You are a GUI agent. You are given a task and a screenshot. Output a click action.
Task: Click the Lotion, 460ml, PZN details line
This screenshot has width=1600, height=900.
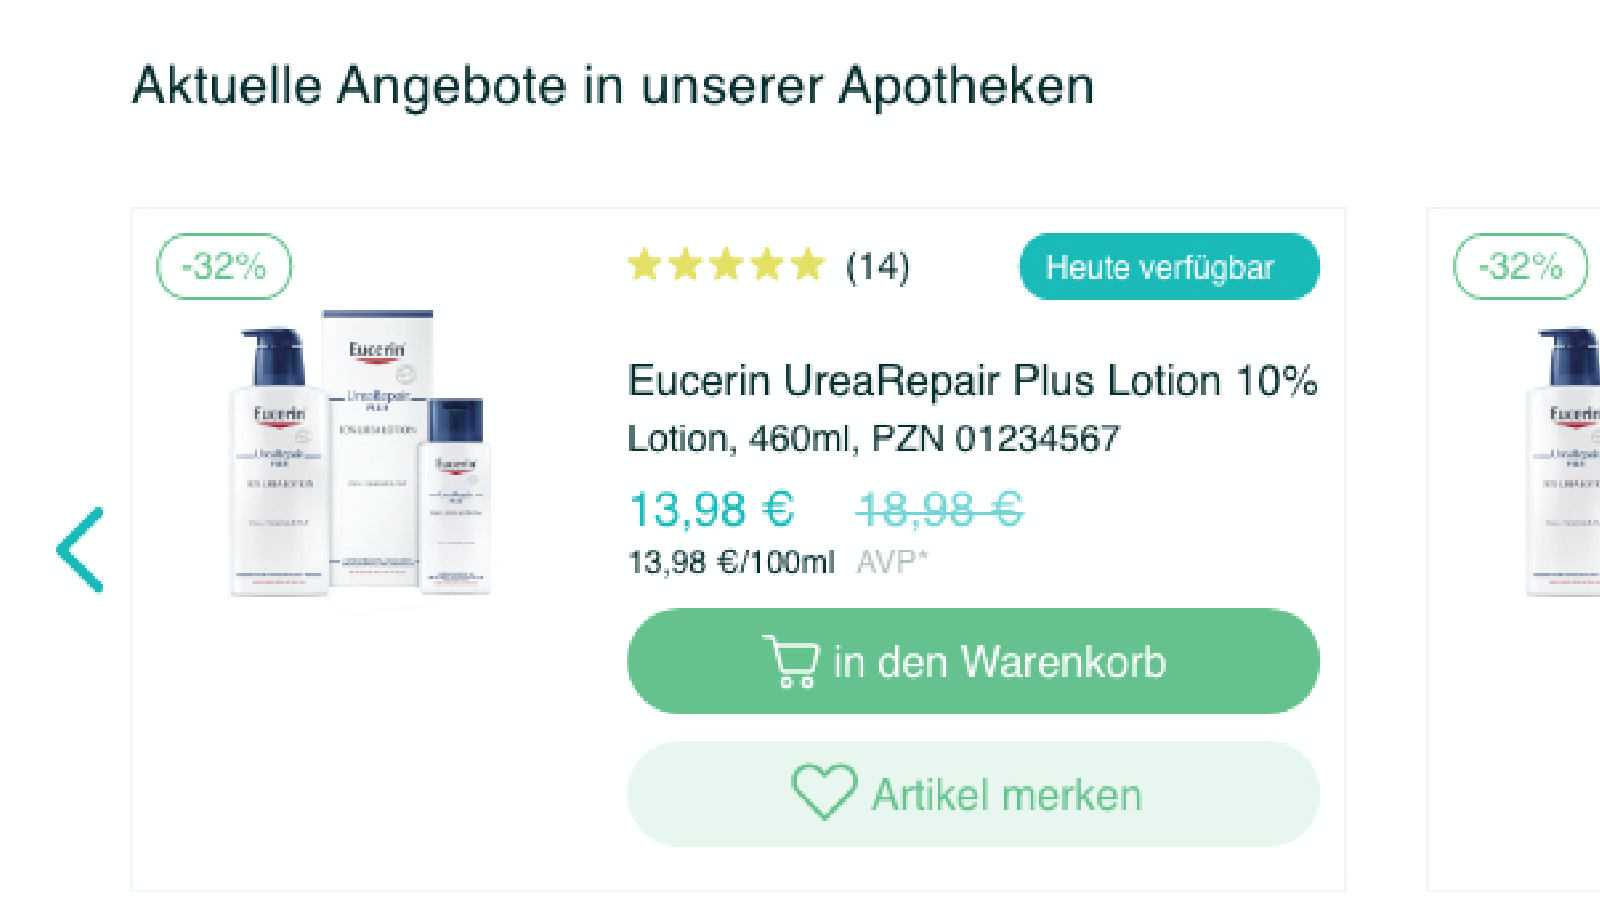pos(873,439)
